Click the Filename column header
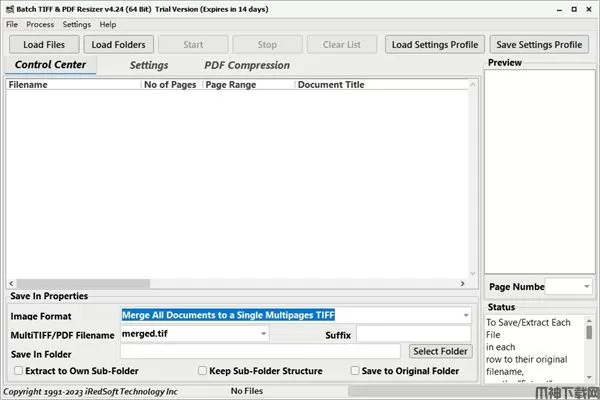 coord(73,85)
